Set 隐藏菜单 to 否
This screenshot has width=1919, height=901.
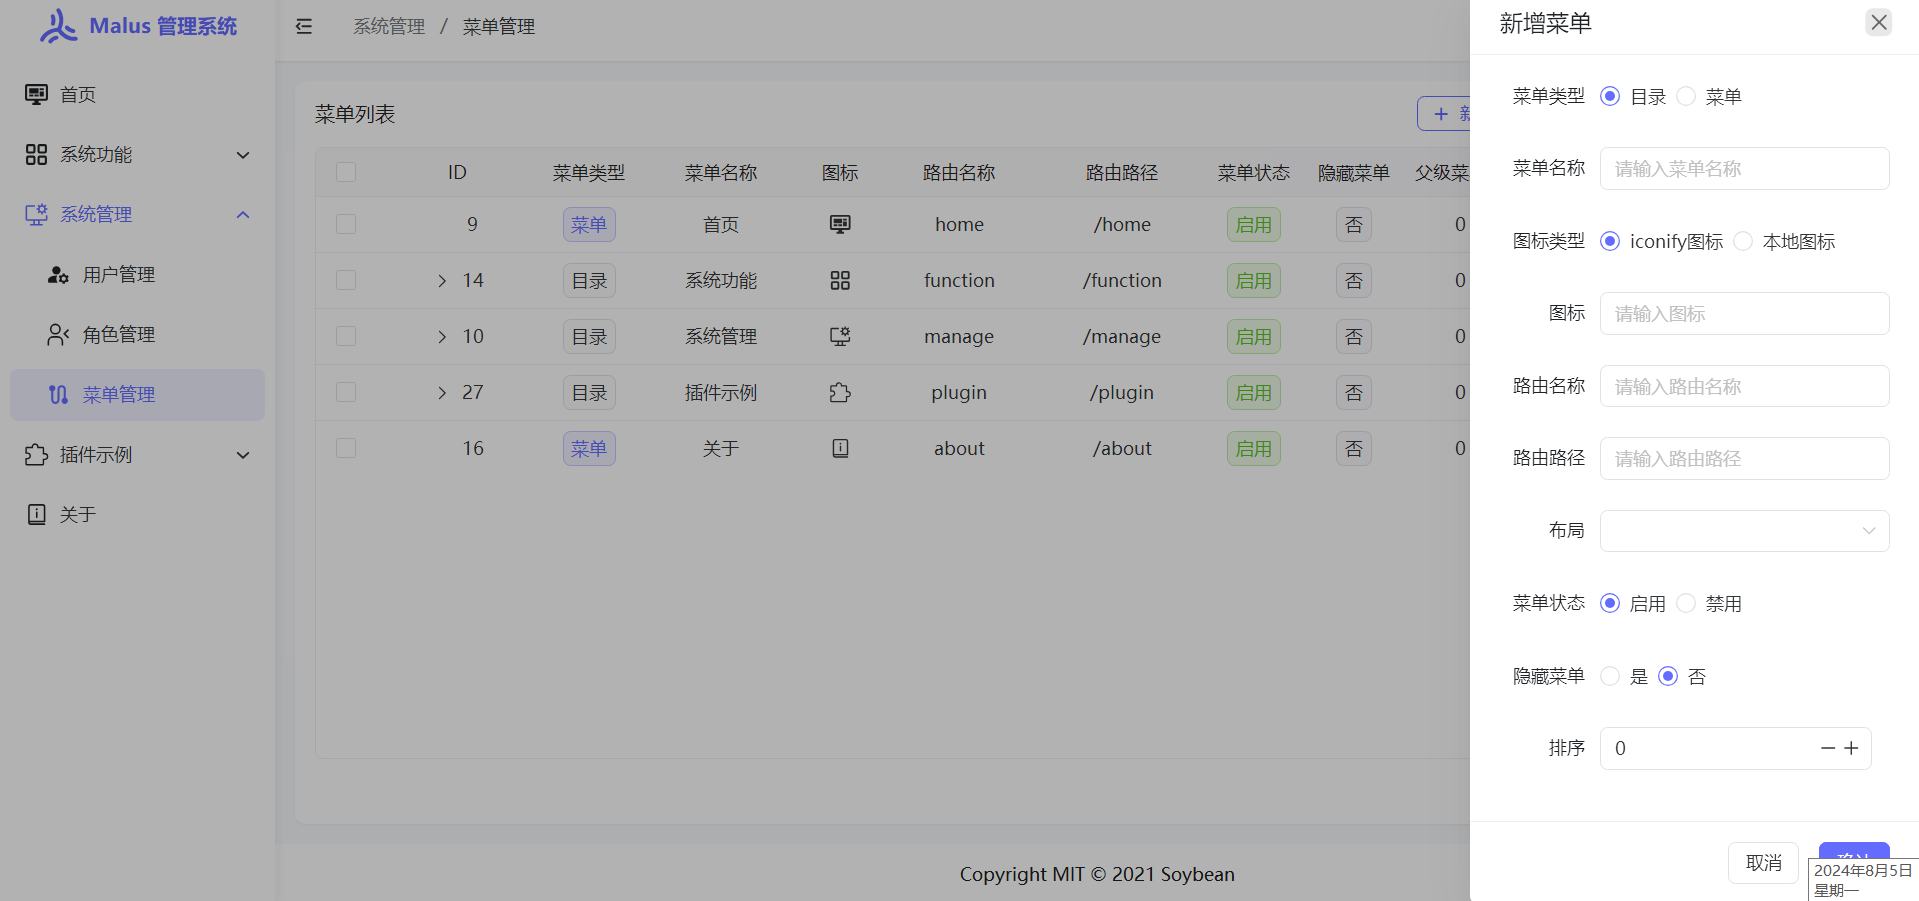pos(1668,676)
